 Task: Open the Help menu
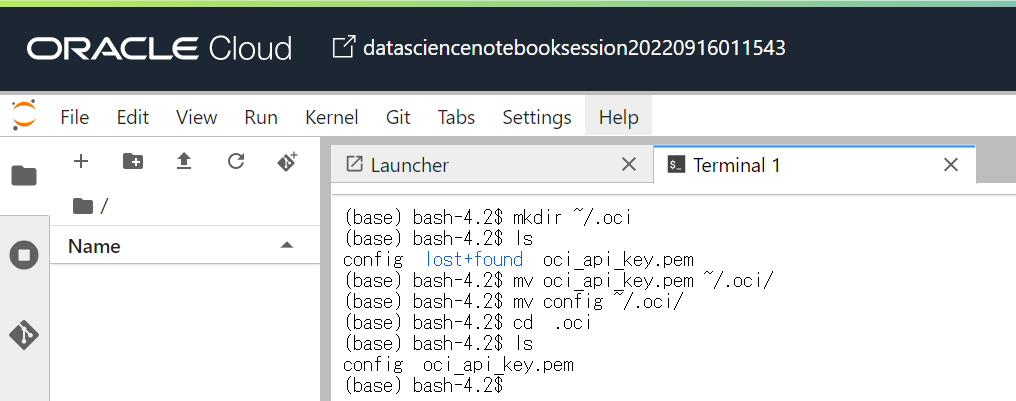(618, 117)
